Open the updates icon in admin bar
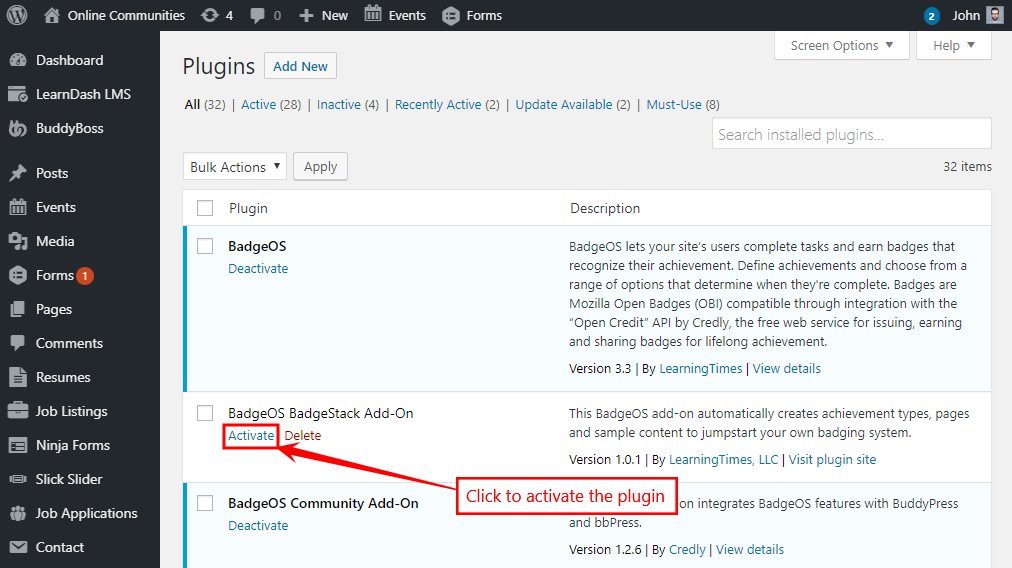 [210, 15]
